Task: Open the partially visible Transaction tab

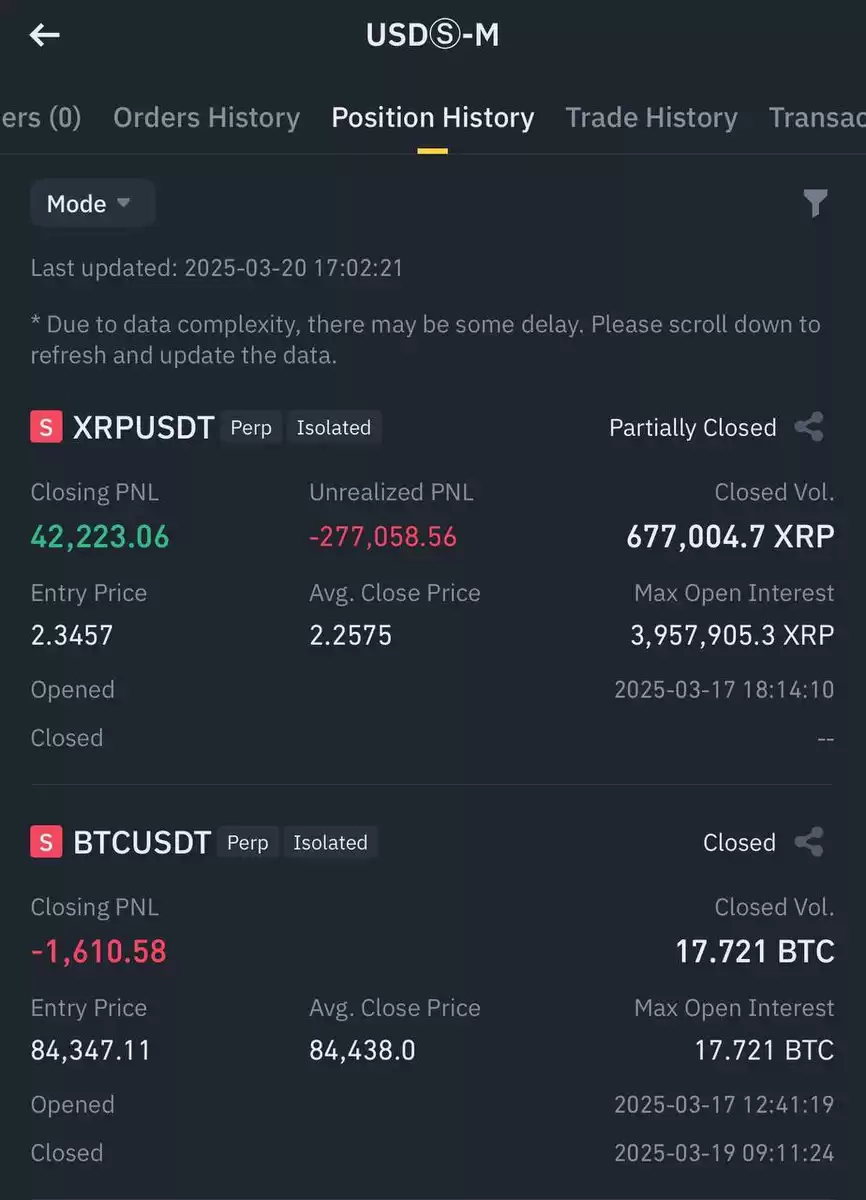Action: [x=817, y=117]
